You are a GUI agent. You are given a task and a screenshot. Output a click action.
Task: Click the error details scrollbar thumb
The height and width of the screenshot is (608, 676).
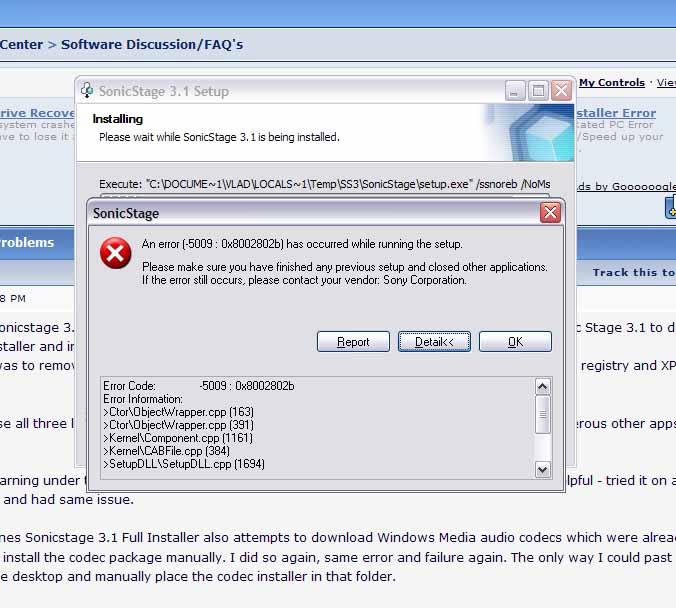tap(542, 414)
